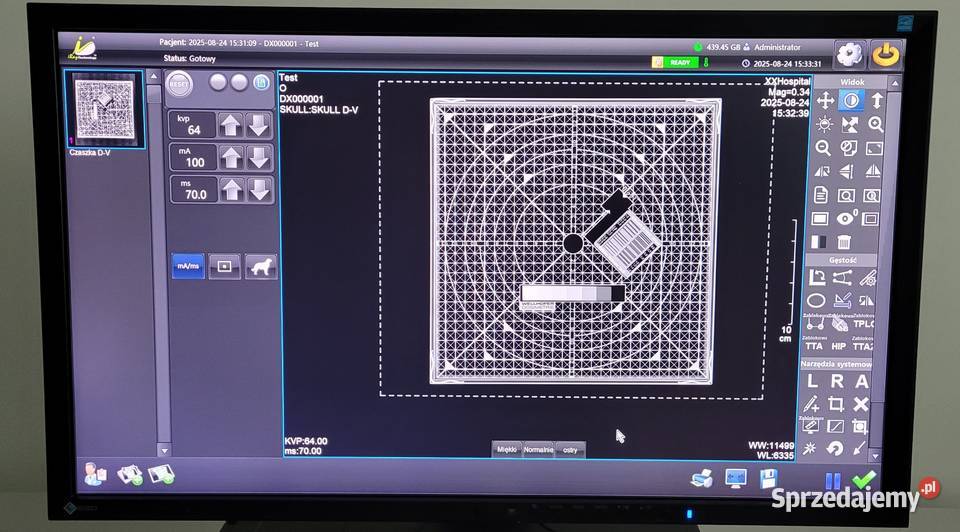960x532 pixels.
Task: Increase mA with the up arrow
Action: pos(231,158)
